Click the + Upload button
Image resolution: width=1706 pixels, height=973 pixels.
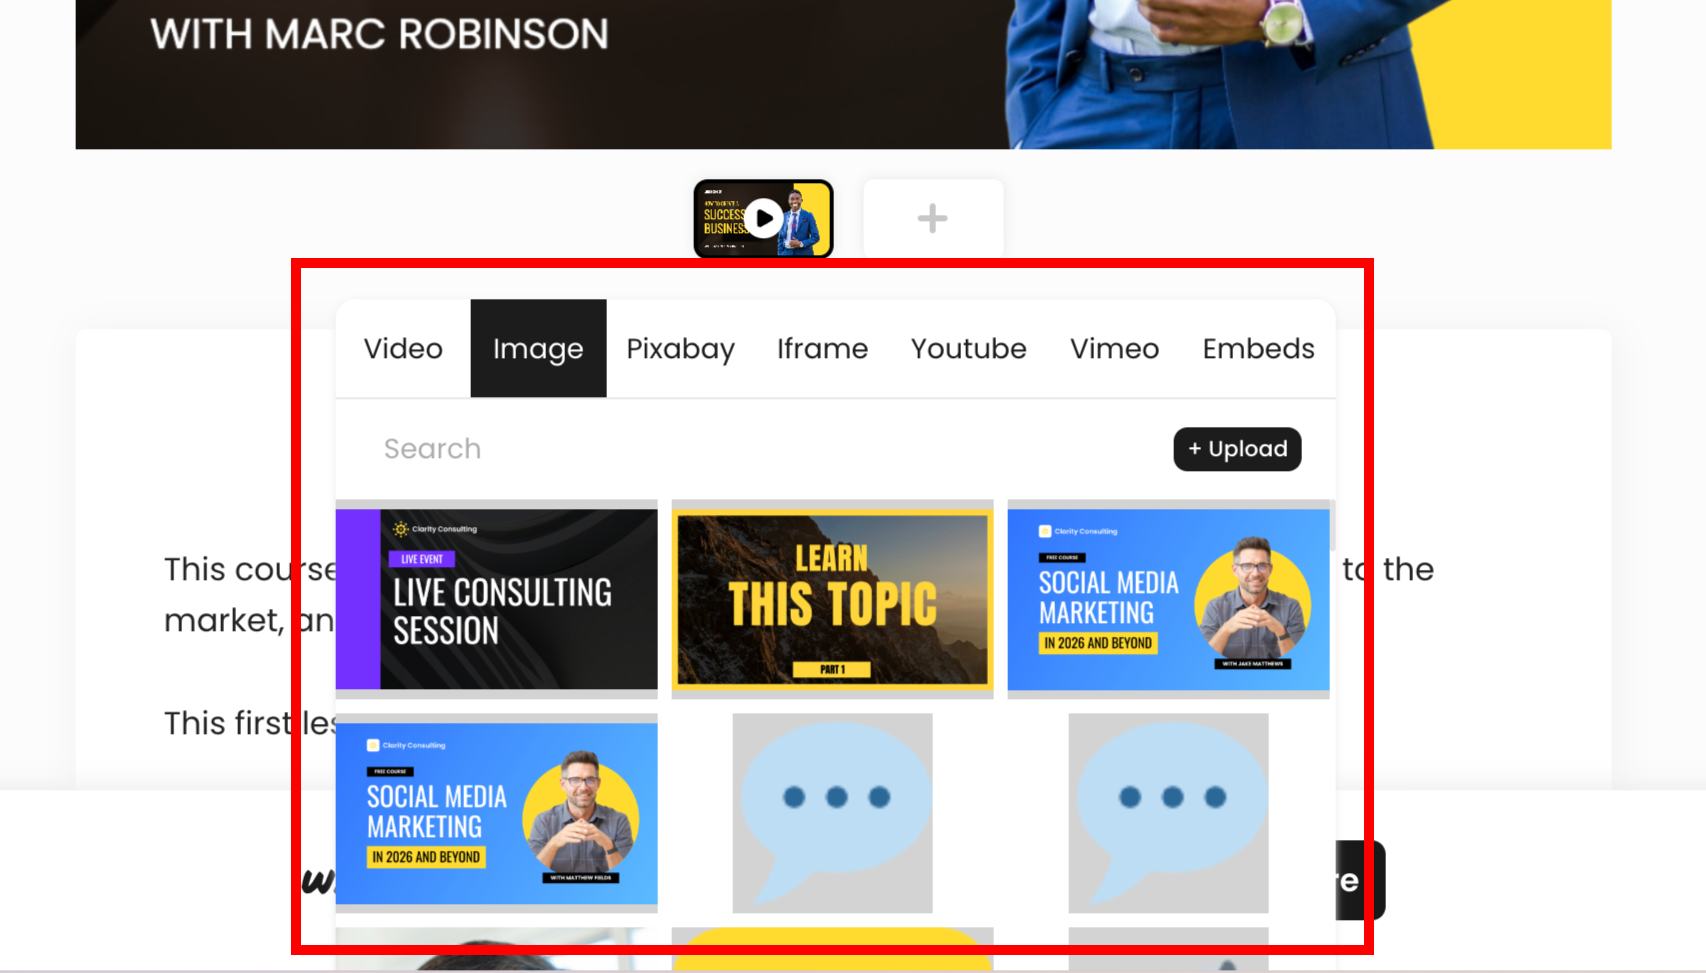pos(1236,449)
